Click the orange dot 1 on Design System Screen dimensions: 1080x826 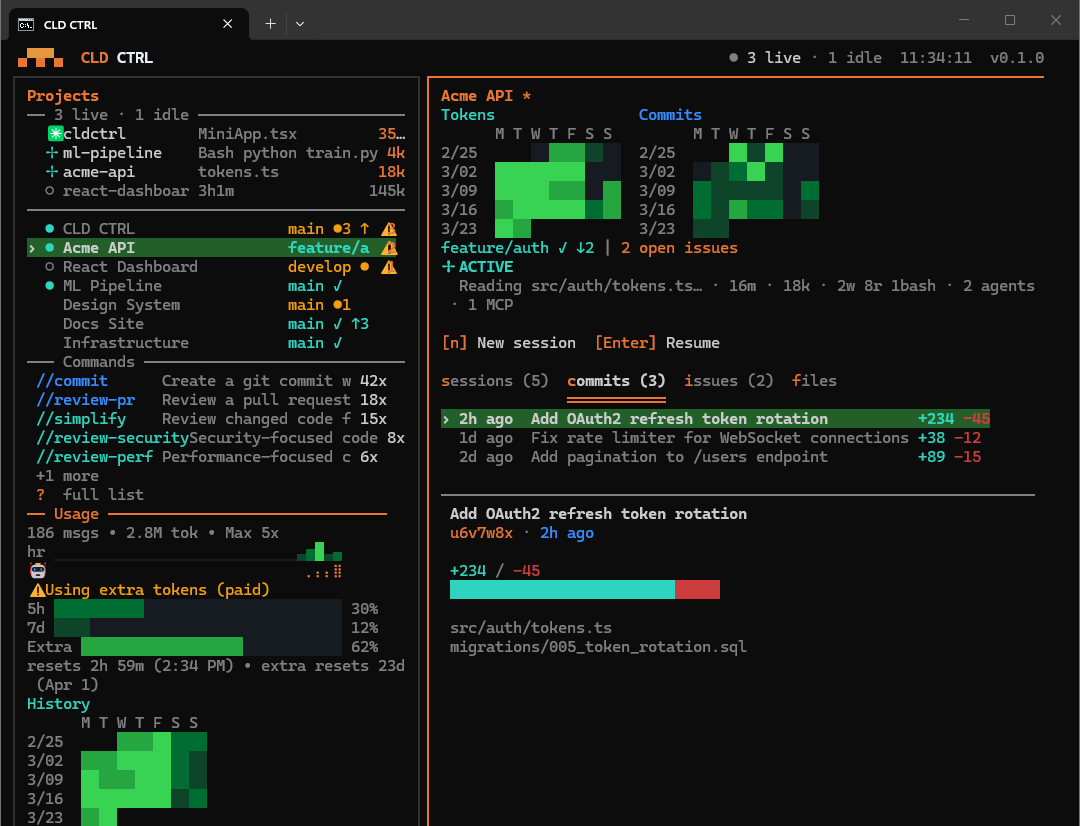tap(342, 304)
